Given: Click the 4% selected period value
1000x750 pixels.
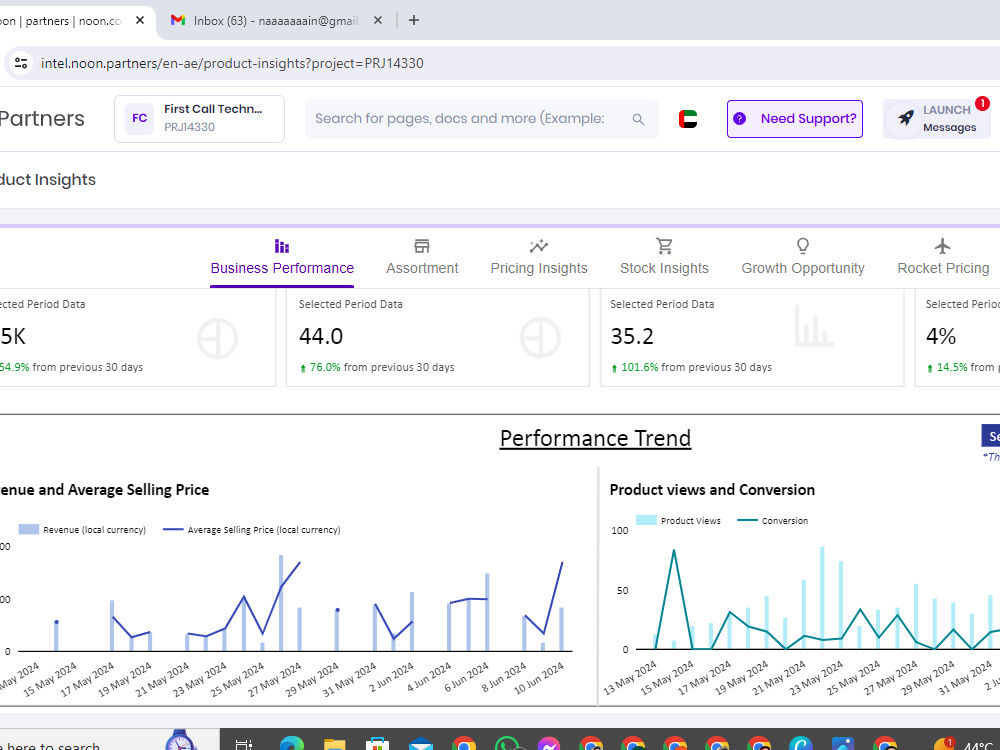Looking at the screenshot, I should [x=941, y=336].
